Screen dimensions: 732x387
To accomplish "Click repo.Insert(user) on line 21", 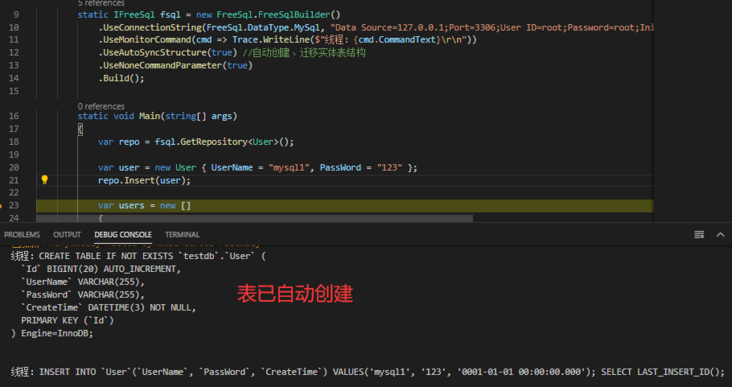I will click(x=144, y=180).
